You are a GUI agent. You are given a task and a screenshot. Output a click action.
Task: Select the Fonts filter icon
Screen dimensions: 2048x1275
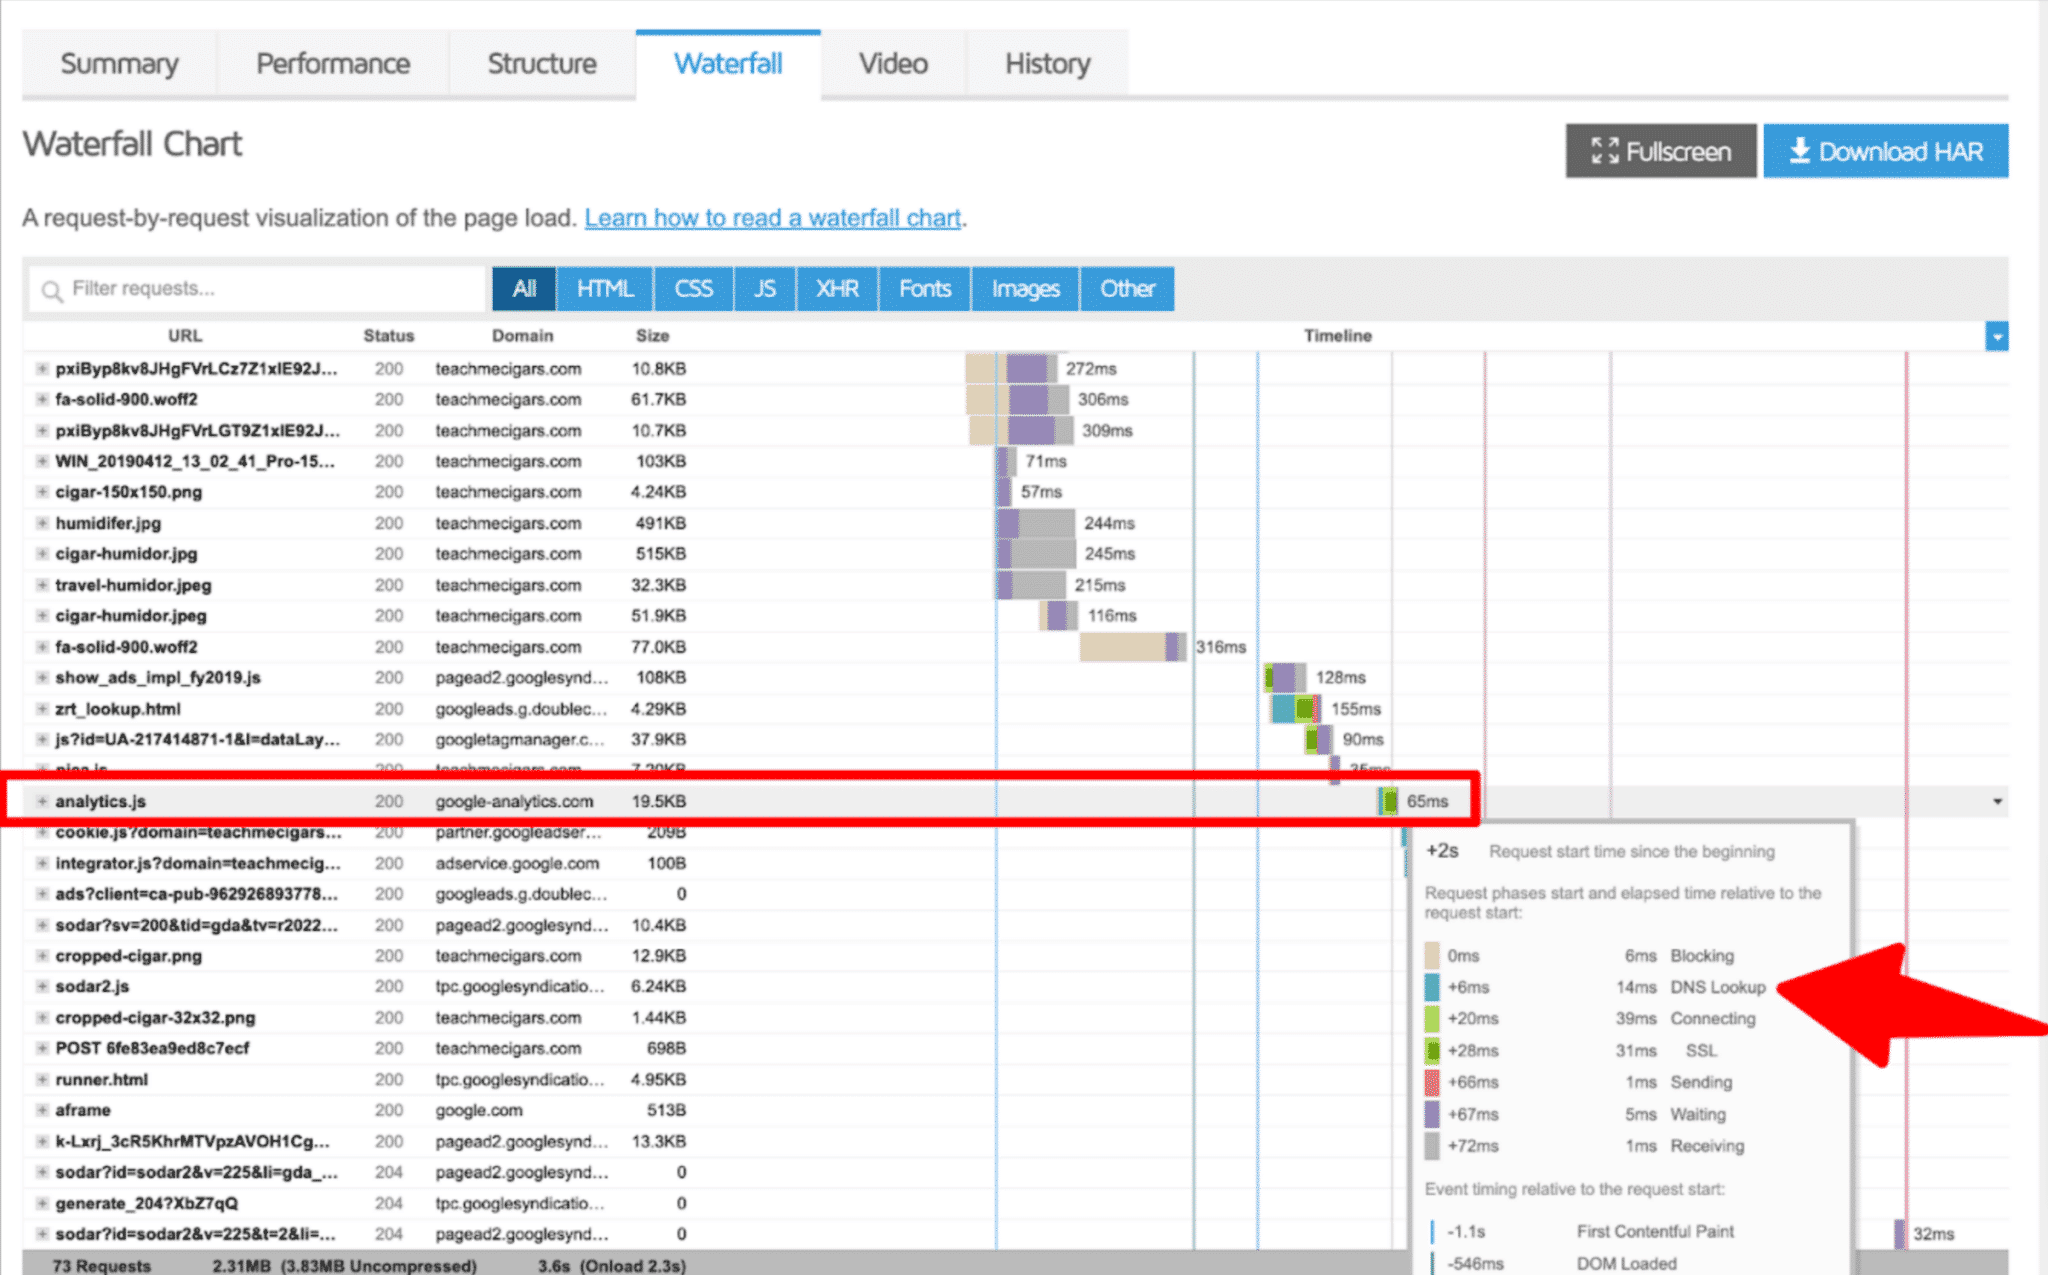pos(919,289)
